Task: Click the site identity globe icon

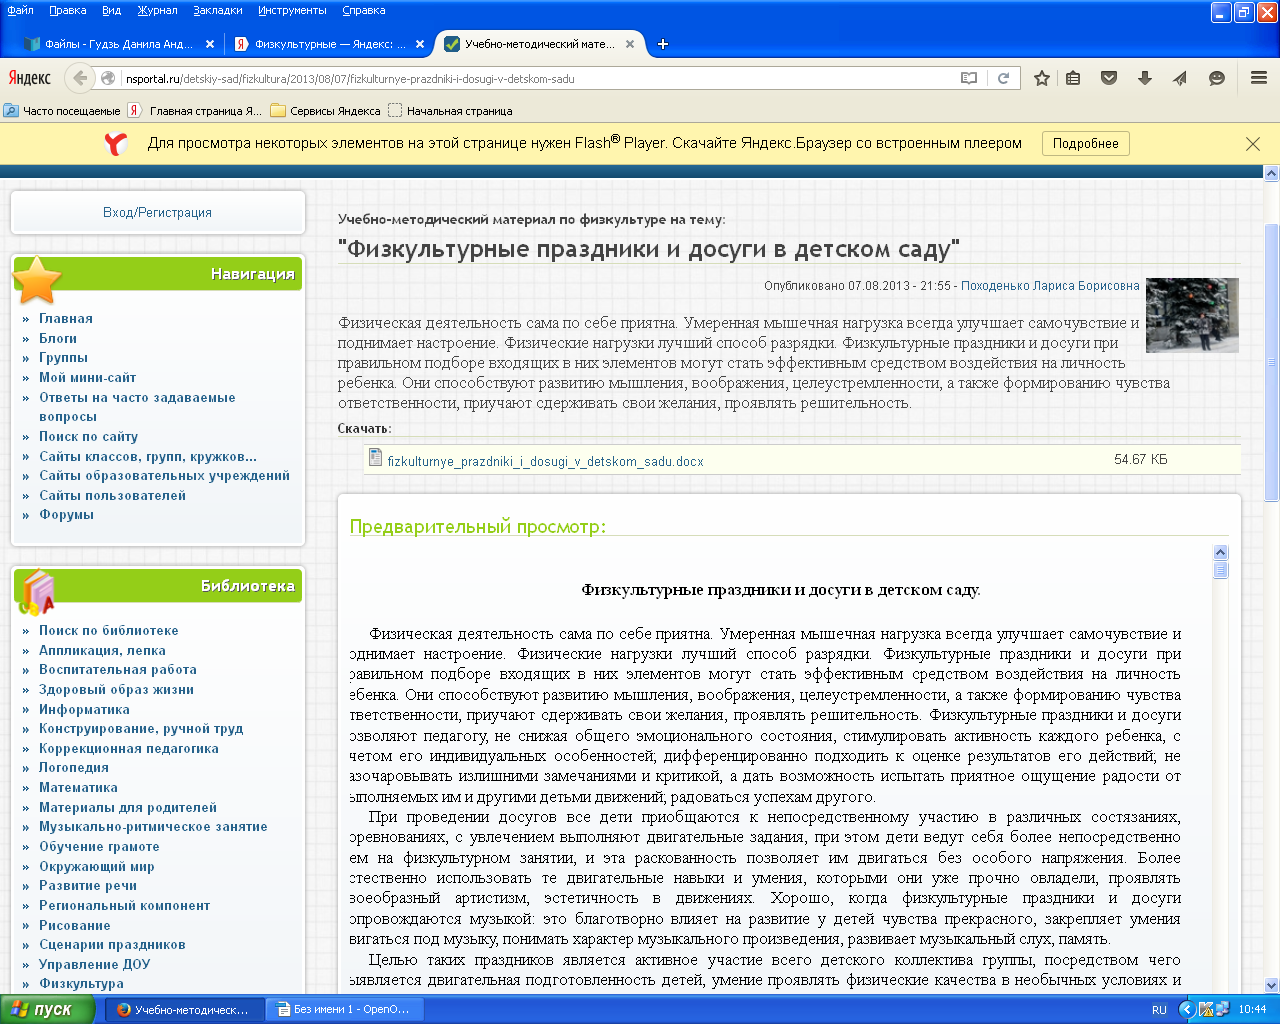Action: point(108,78)
